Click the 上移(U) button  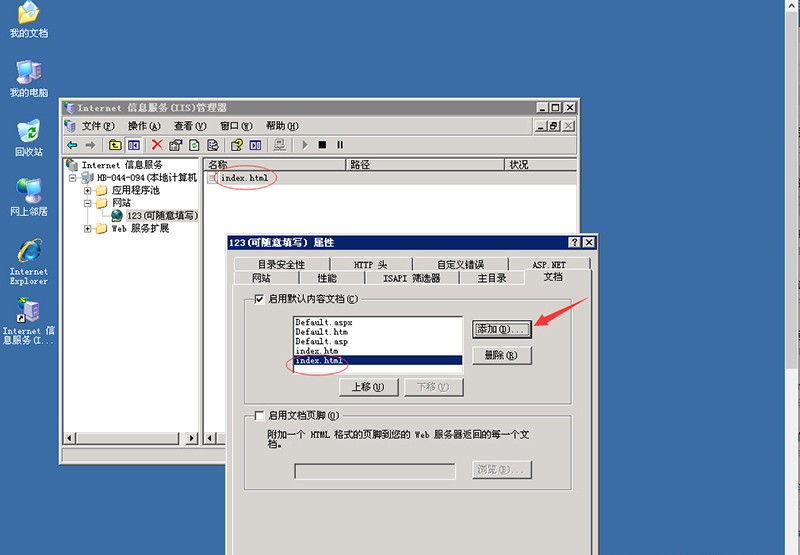point(369,386)
